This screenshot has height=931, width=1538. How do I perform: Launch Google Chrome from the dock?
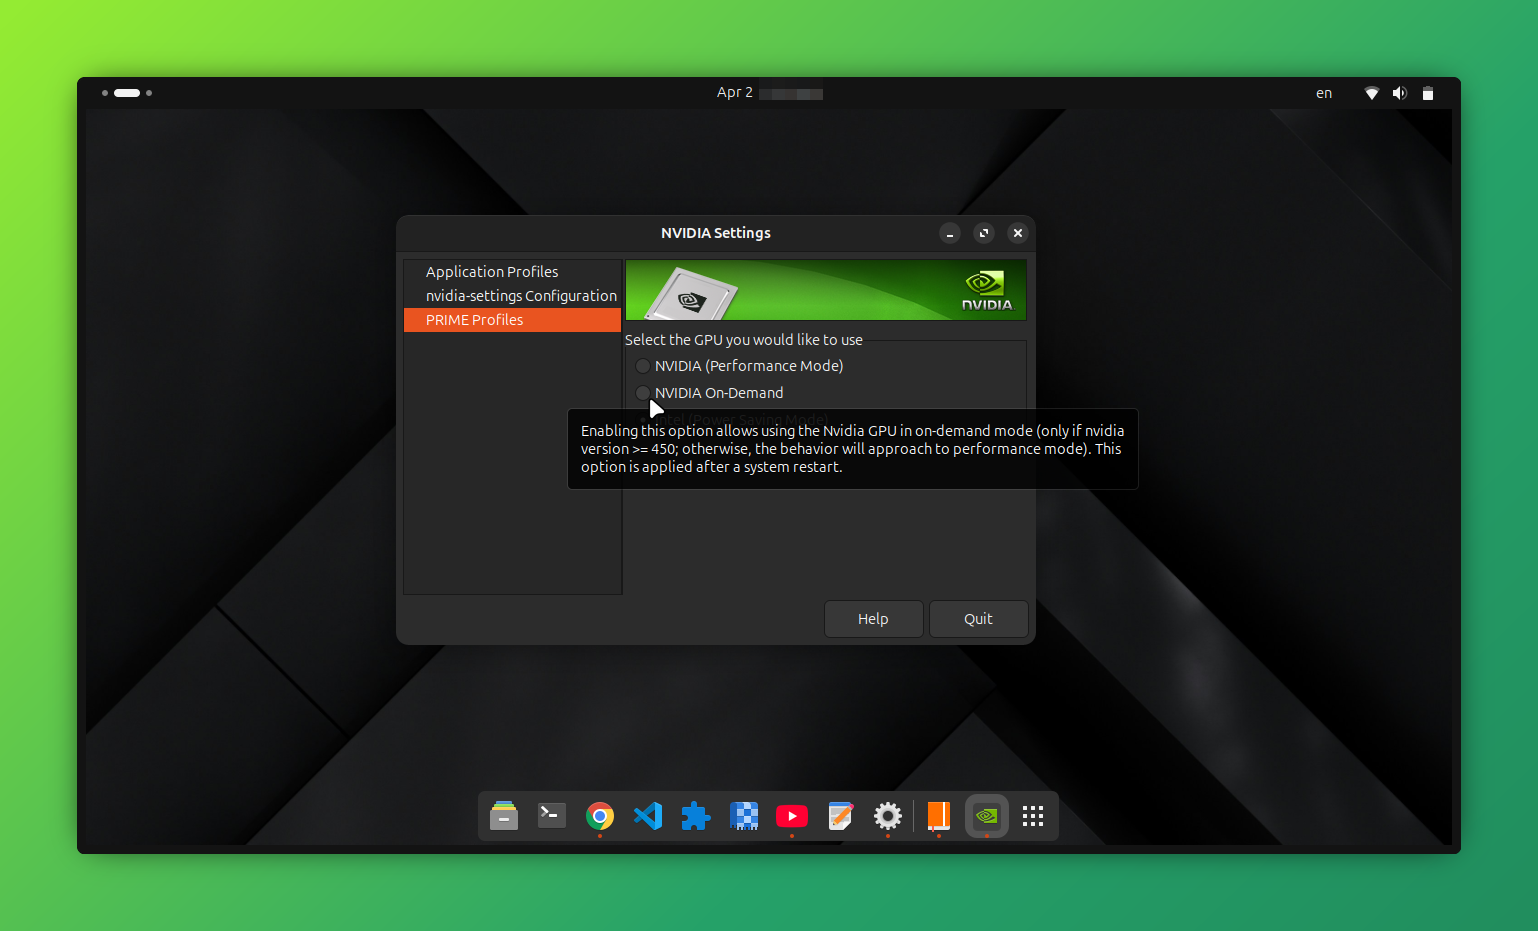coord(599,816)
